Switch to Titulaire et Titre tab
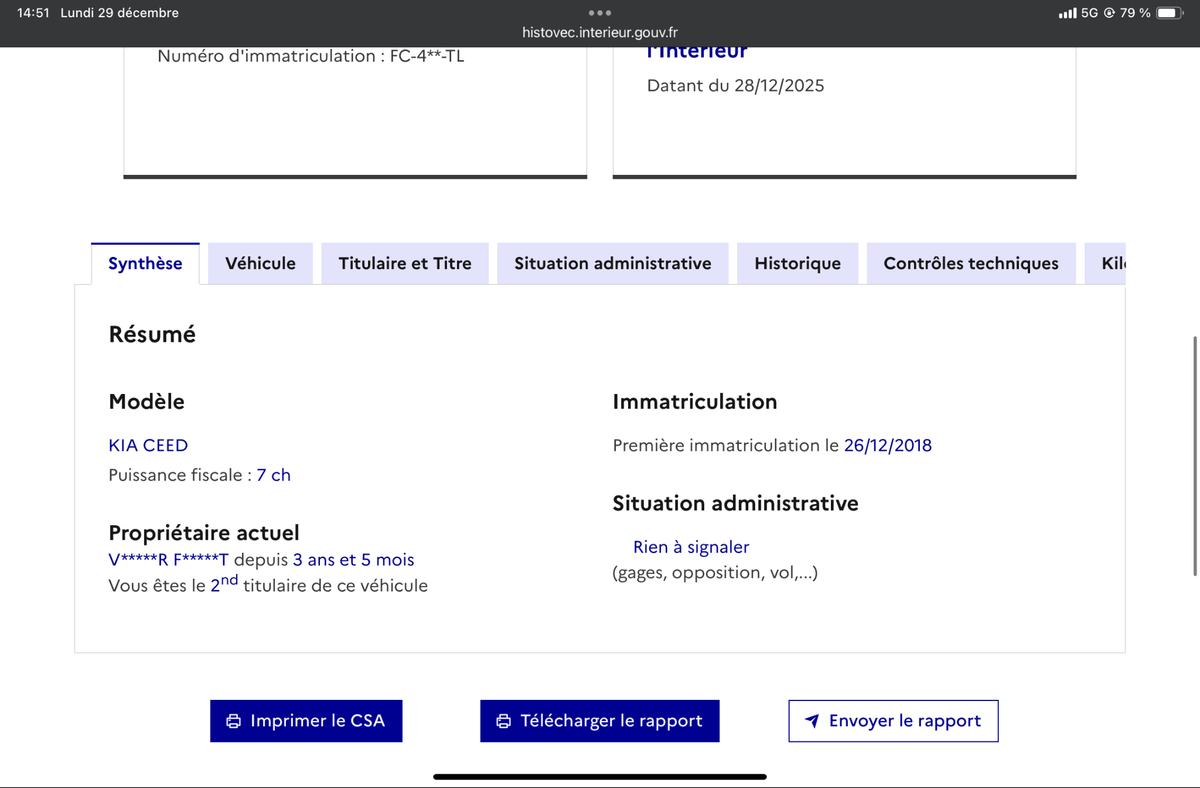Viewport: 1200px width, 788px height. pyautogui.click(x=405, y=264)
